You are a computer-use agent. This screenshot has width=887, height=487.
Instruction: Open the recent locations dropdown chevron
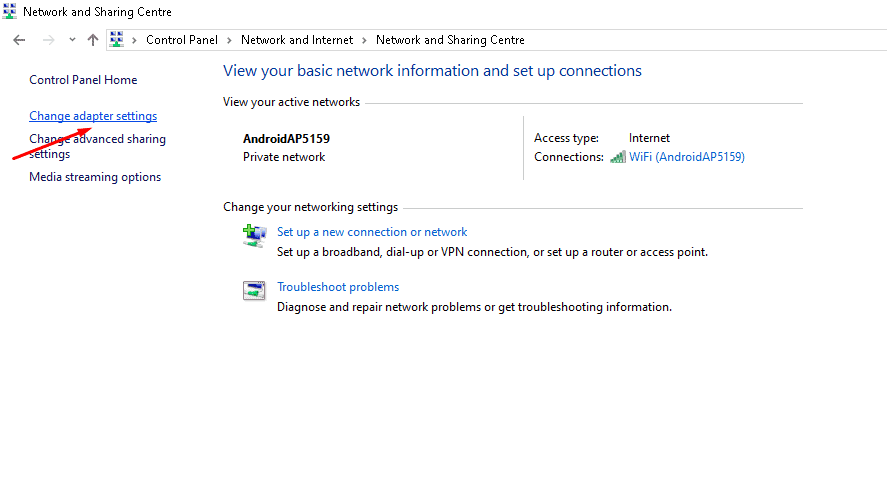(72, 40)
